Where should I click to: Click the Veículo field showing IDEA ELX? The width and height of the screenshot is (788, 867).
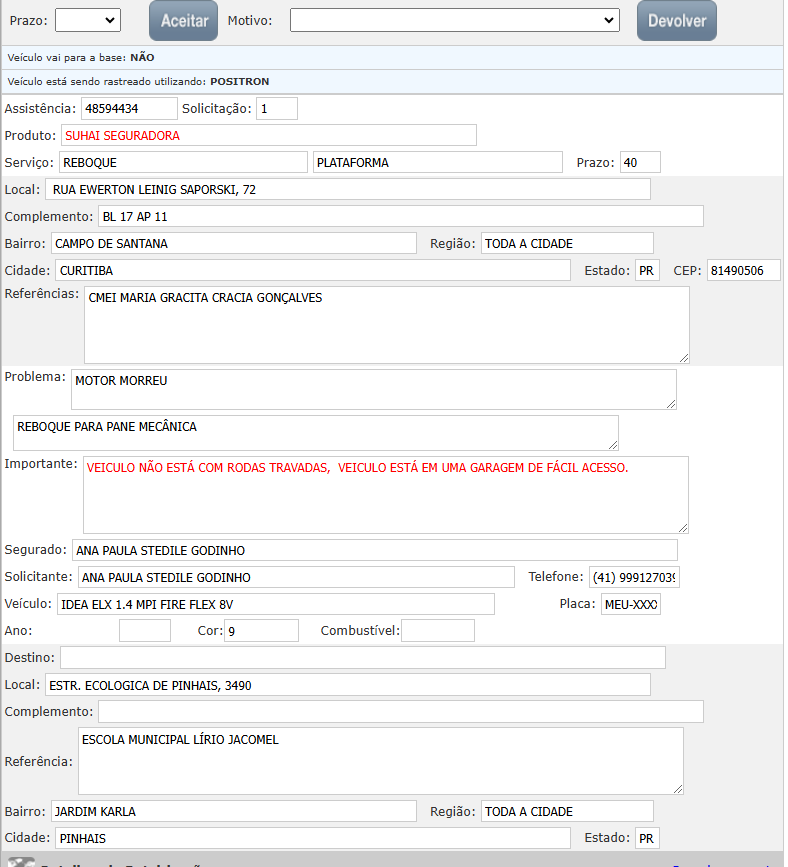tap(275, 604)
